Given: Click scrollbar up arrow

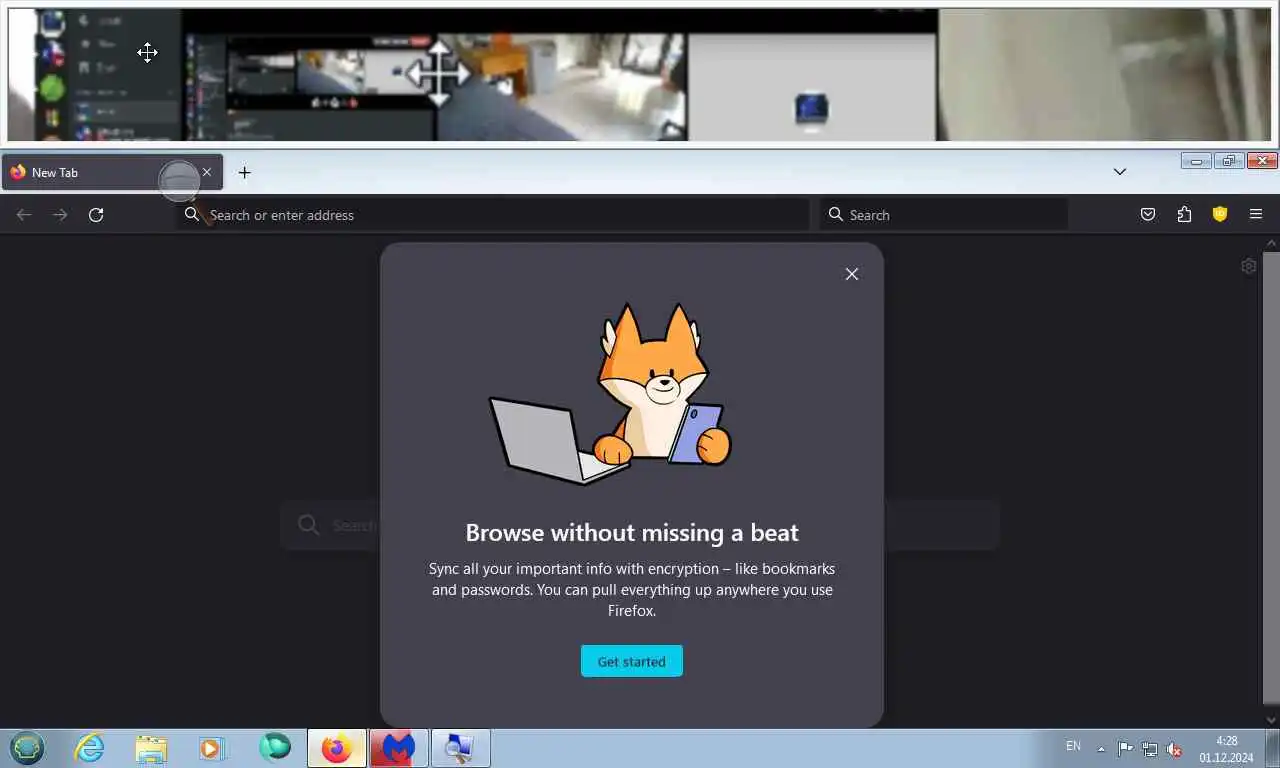Looking at the screenshot, I should pos(1272,243).
